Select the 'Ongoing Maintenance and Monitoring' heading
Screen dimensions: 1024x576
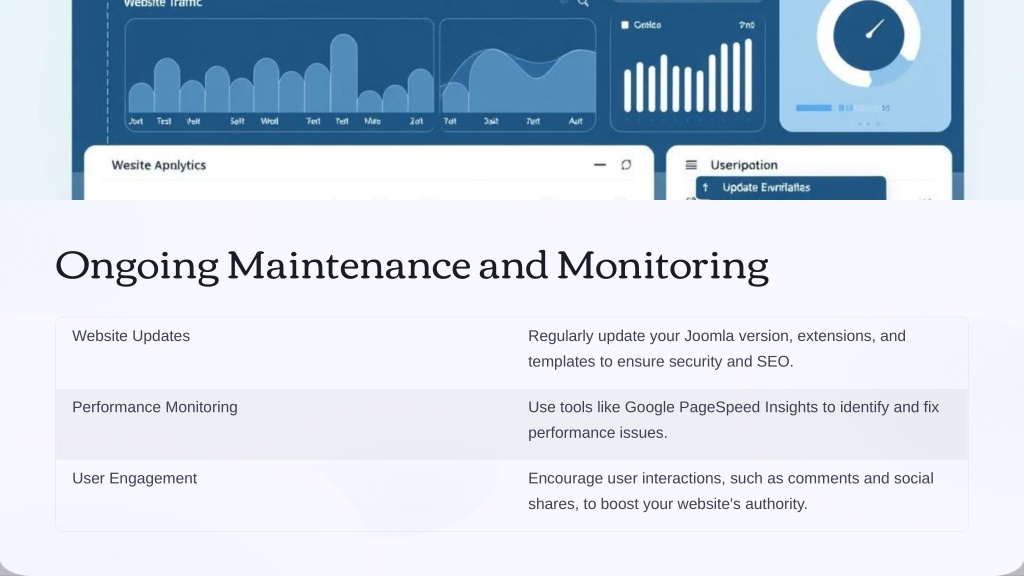pyautogui.click(x=412, y=266)
